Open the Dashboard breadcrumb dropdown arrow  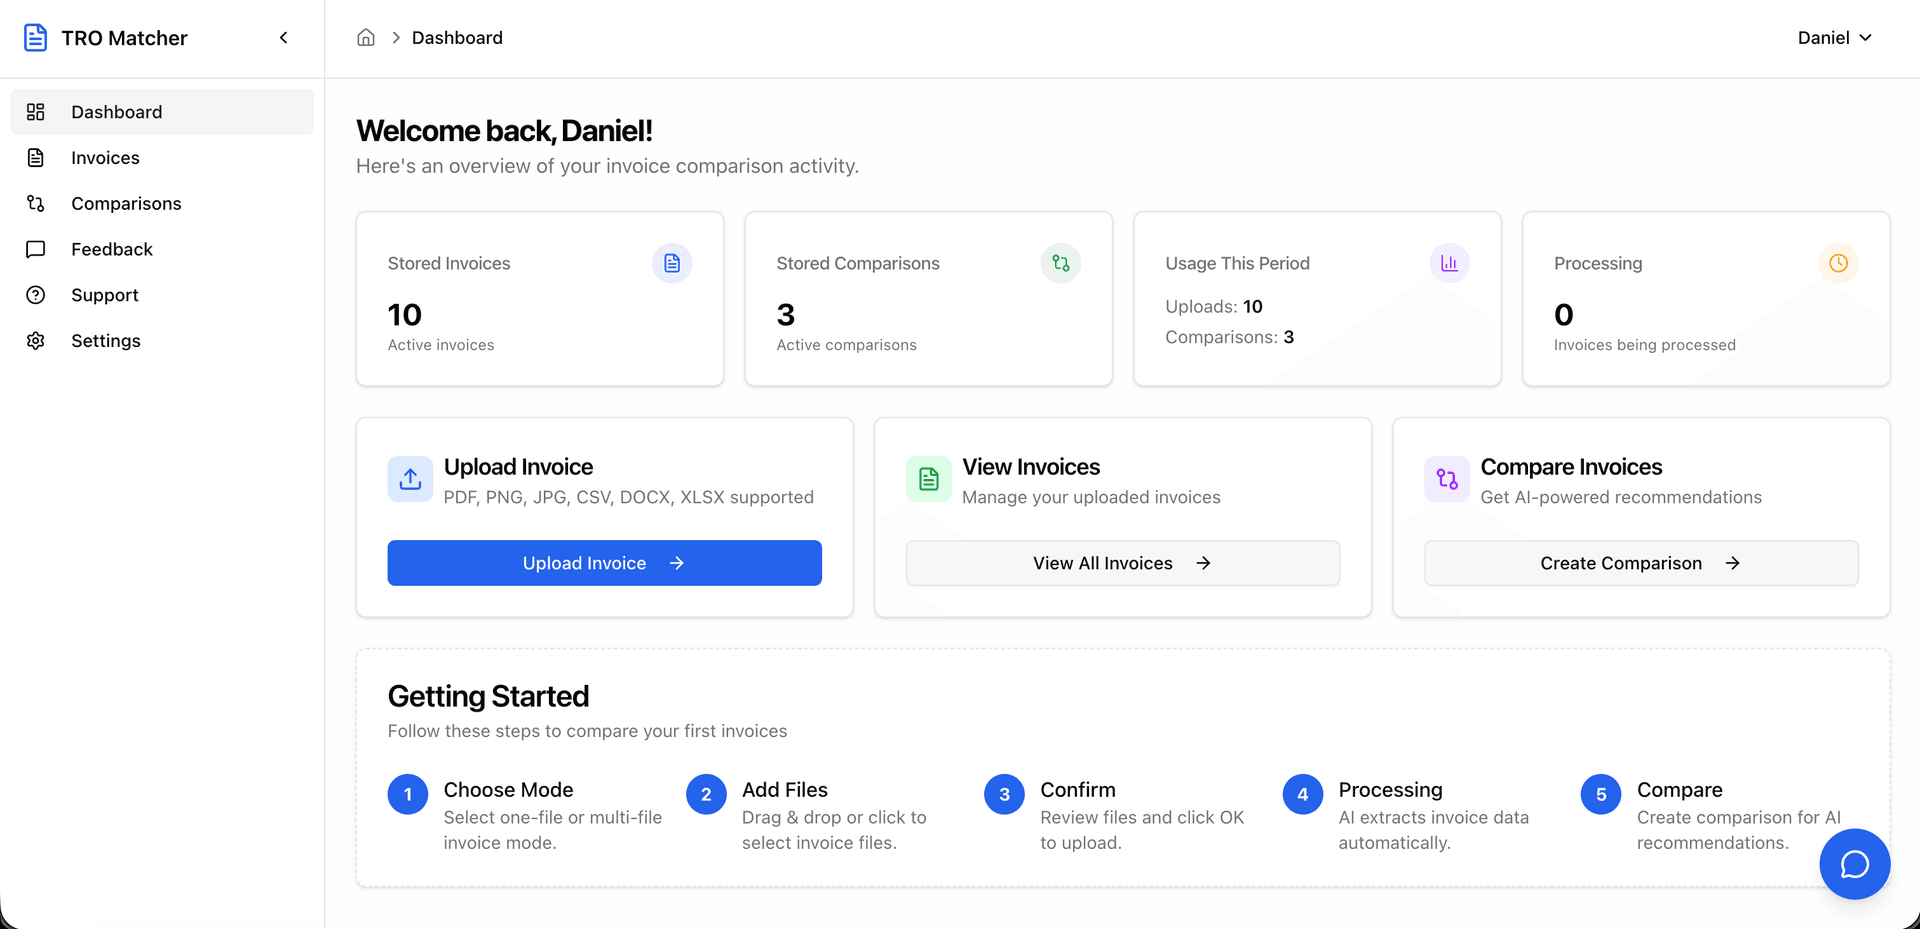(x=396, y=36)
